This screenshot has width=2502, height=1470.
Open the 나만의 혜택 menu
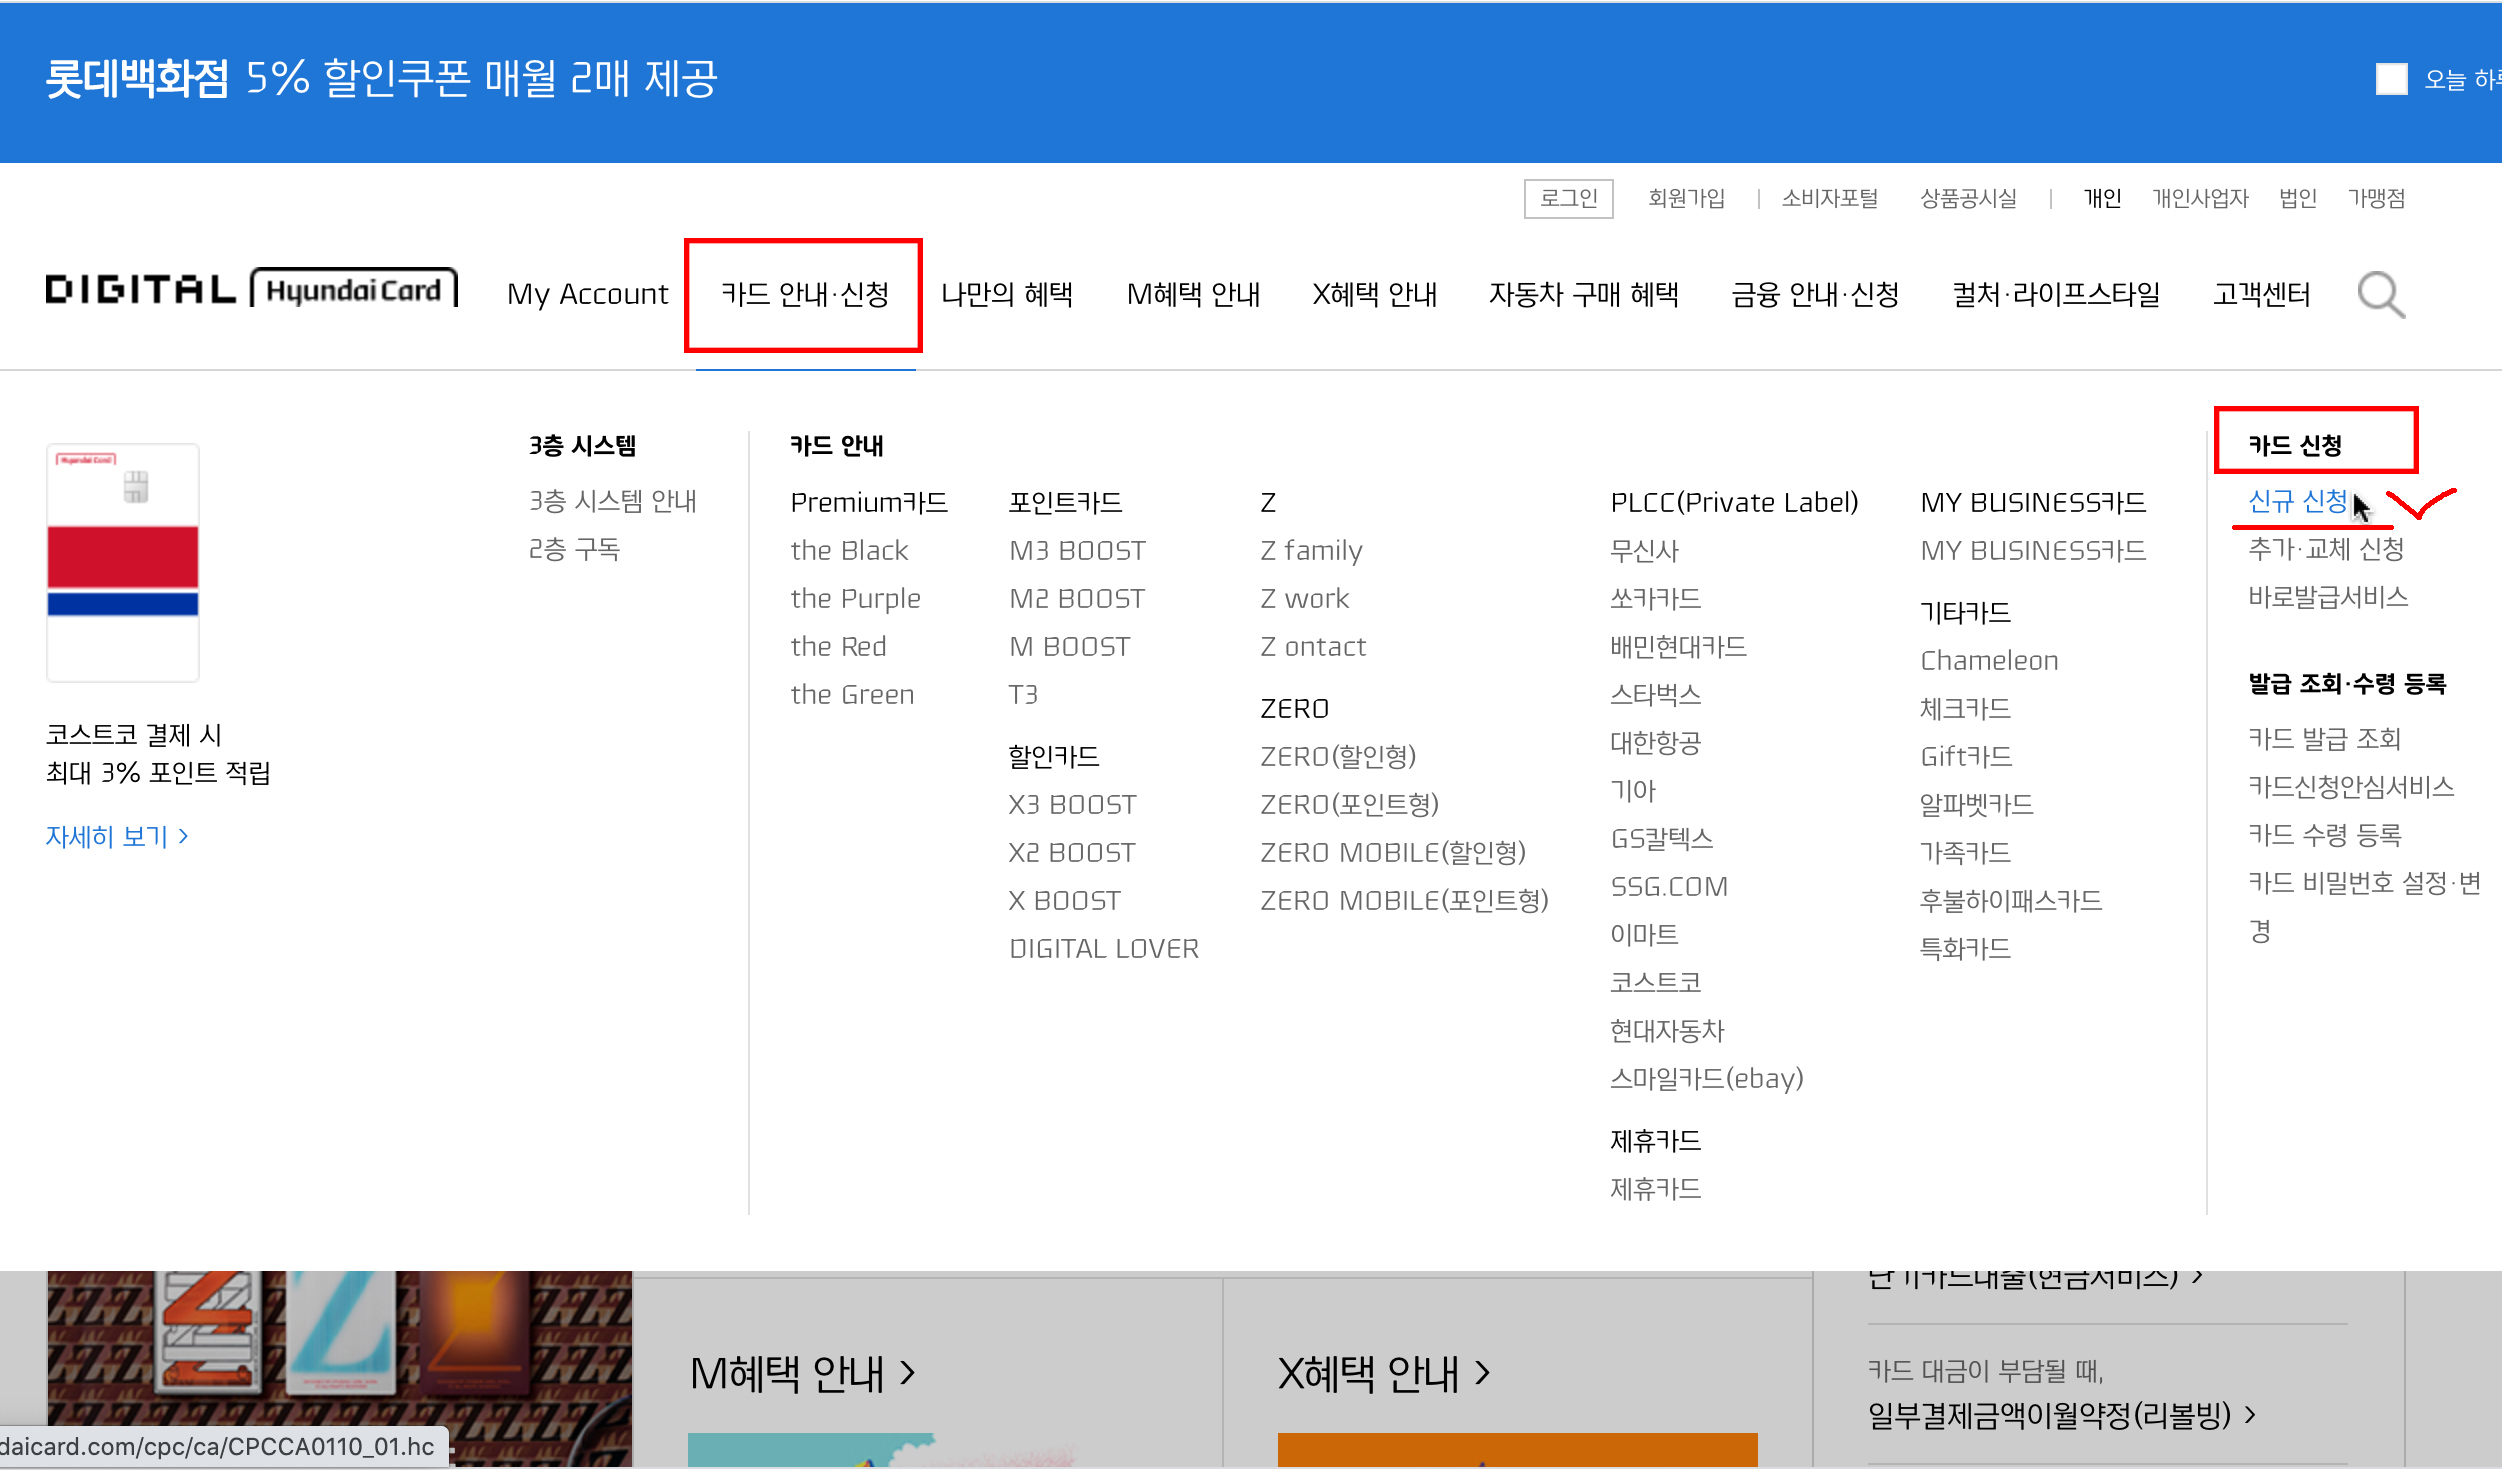click(x=1007, y=294)
